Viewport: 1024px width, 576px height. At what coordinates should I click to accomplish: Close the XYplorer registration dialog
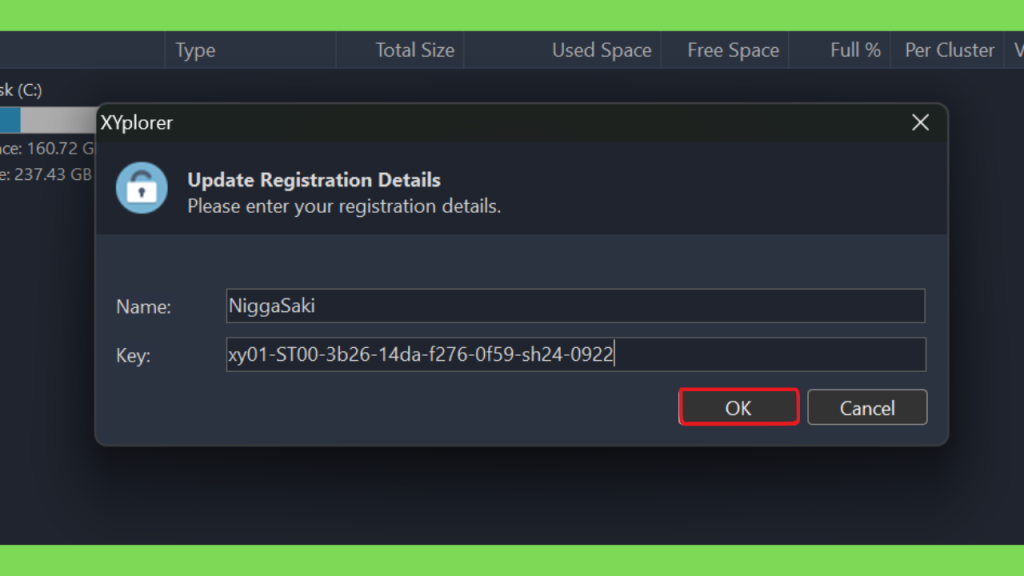point(920,122)
